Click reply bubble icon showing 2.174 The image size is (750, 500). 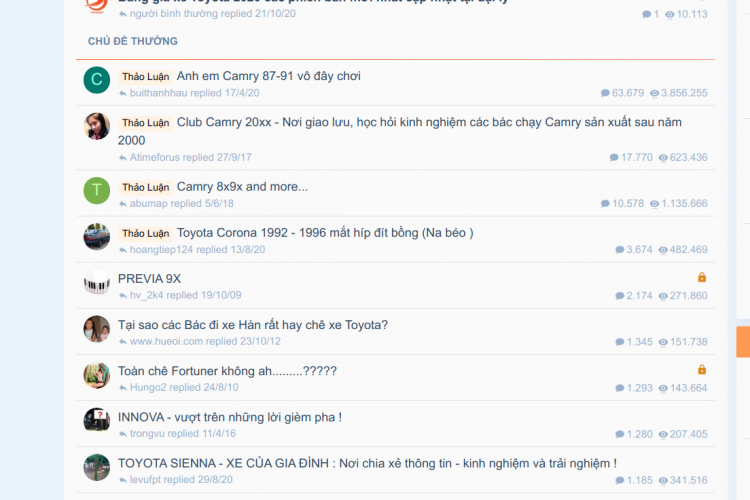620,296
